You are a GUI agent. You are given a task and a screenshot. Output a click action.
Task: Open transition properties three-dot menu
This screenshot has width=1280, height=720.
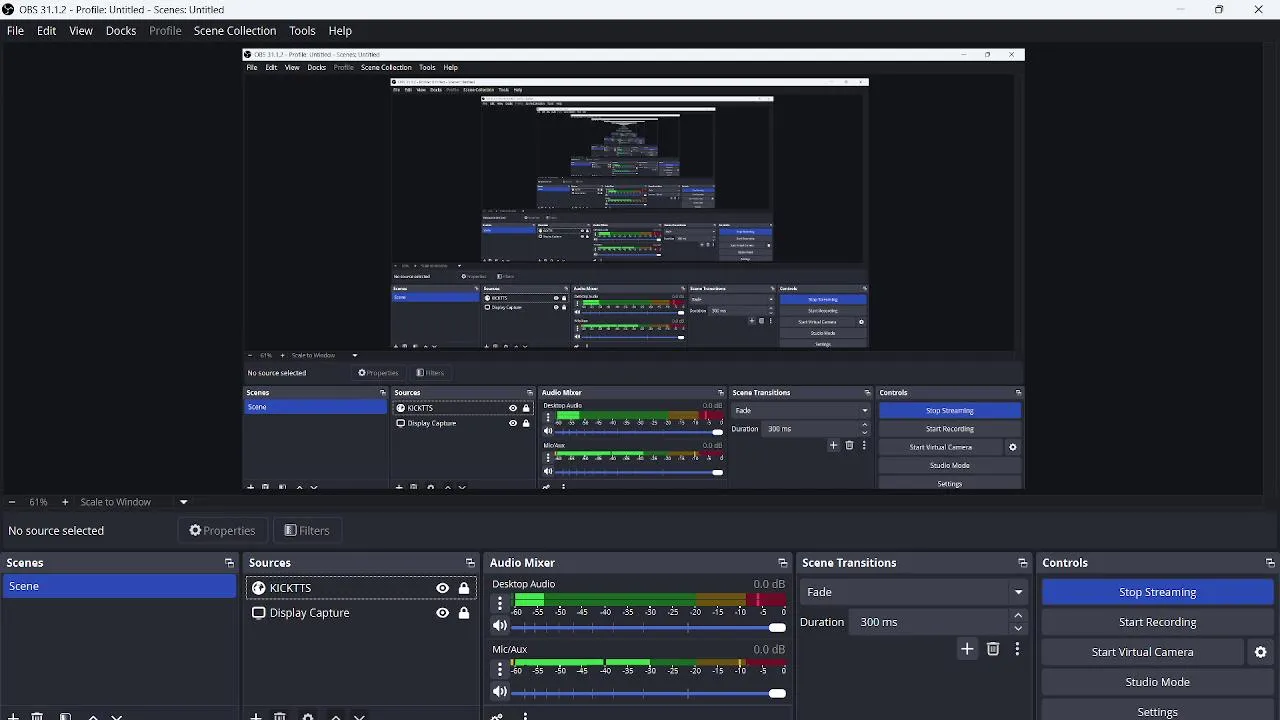[1017, 649]
